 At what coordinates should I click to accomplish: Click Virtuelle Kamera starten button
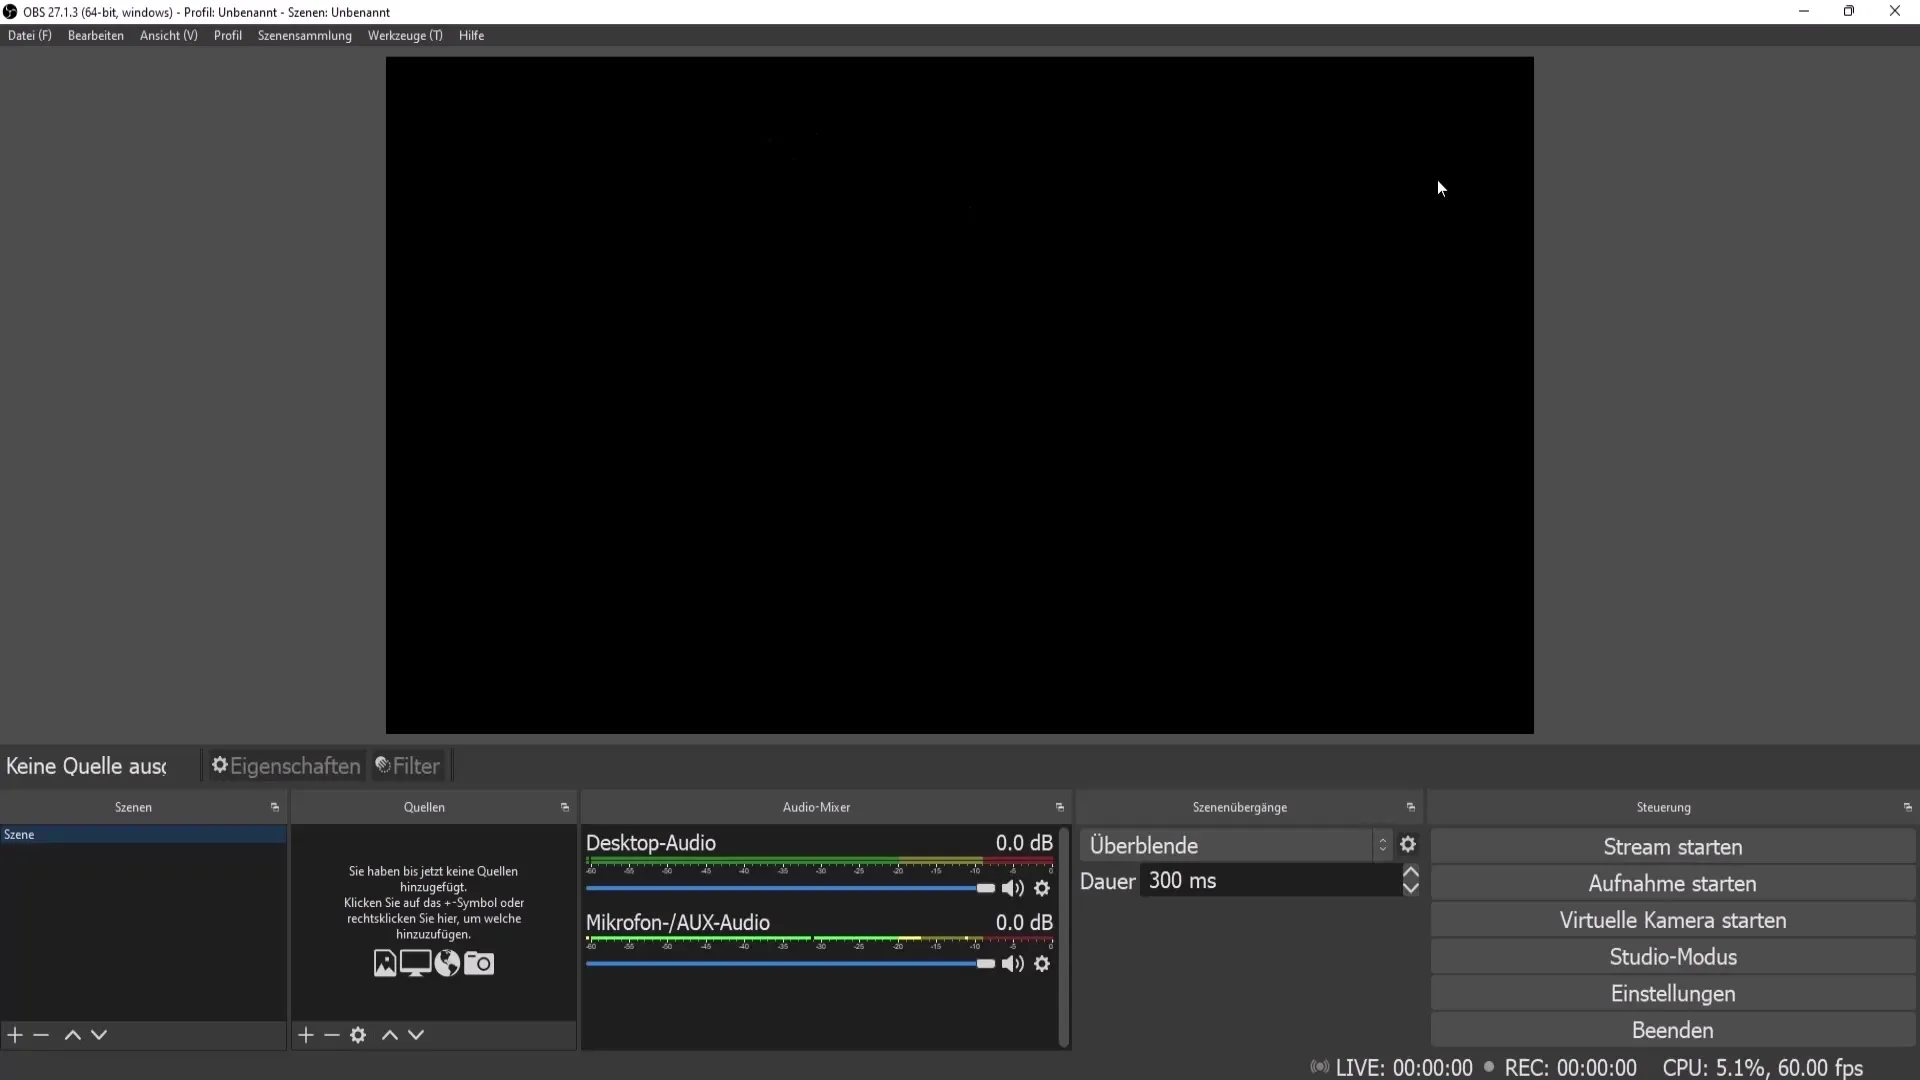(x=1673, y=920)
